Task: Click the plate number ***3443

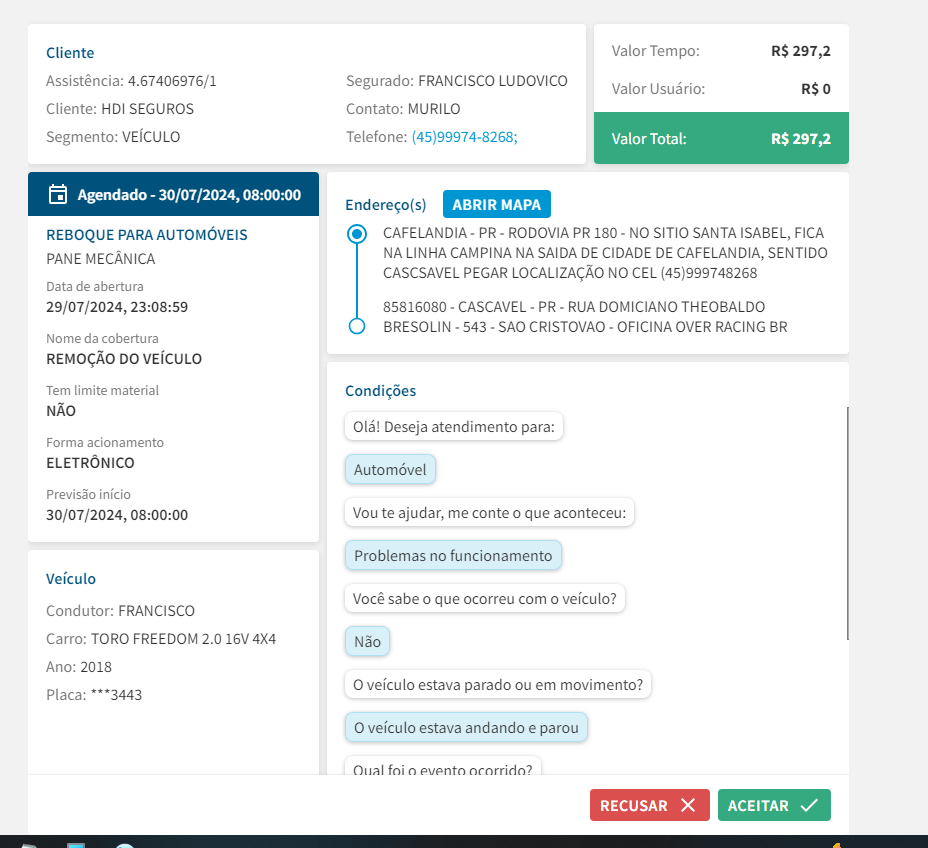Action: [117, 695]
